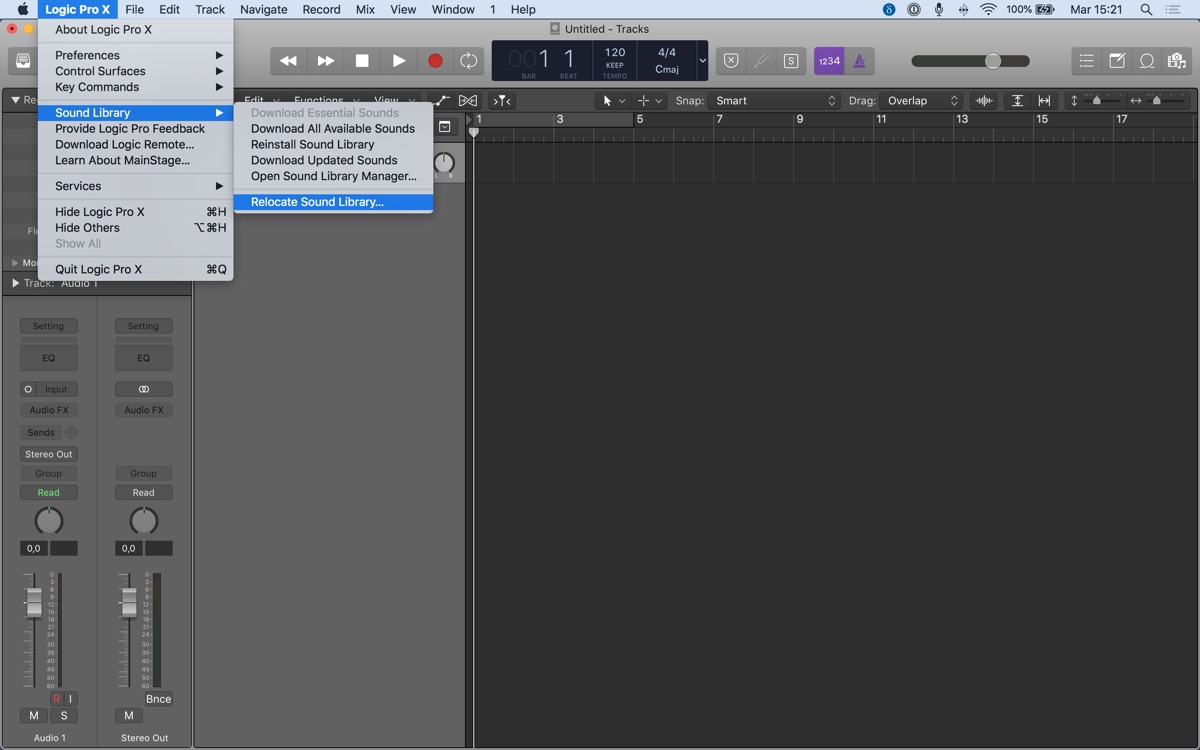Image resolution: width=1200 pixels, height=750 pixels.
Task: Click the Stop transport button
Action: [x=362, y=61]
